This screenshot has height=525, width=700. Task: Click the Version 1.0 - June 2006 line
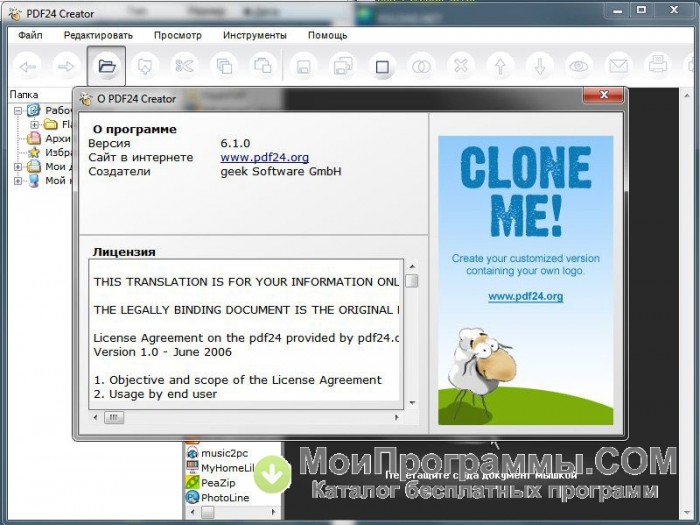coord(162,352)
